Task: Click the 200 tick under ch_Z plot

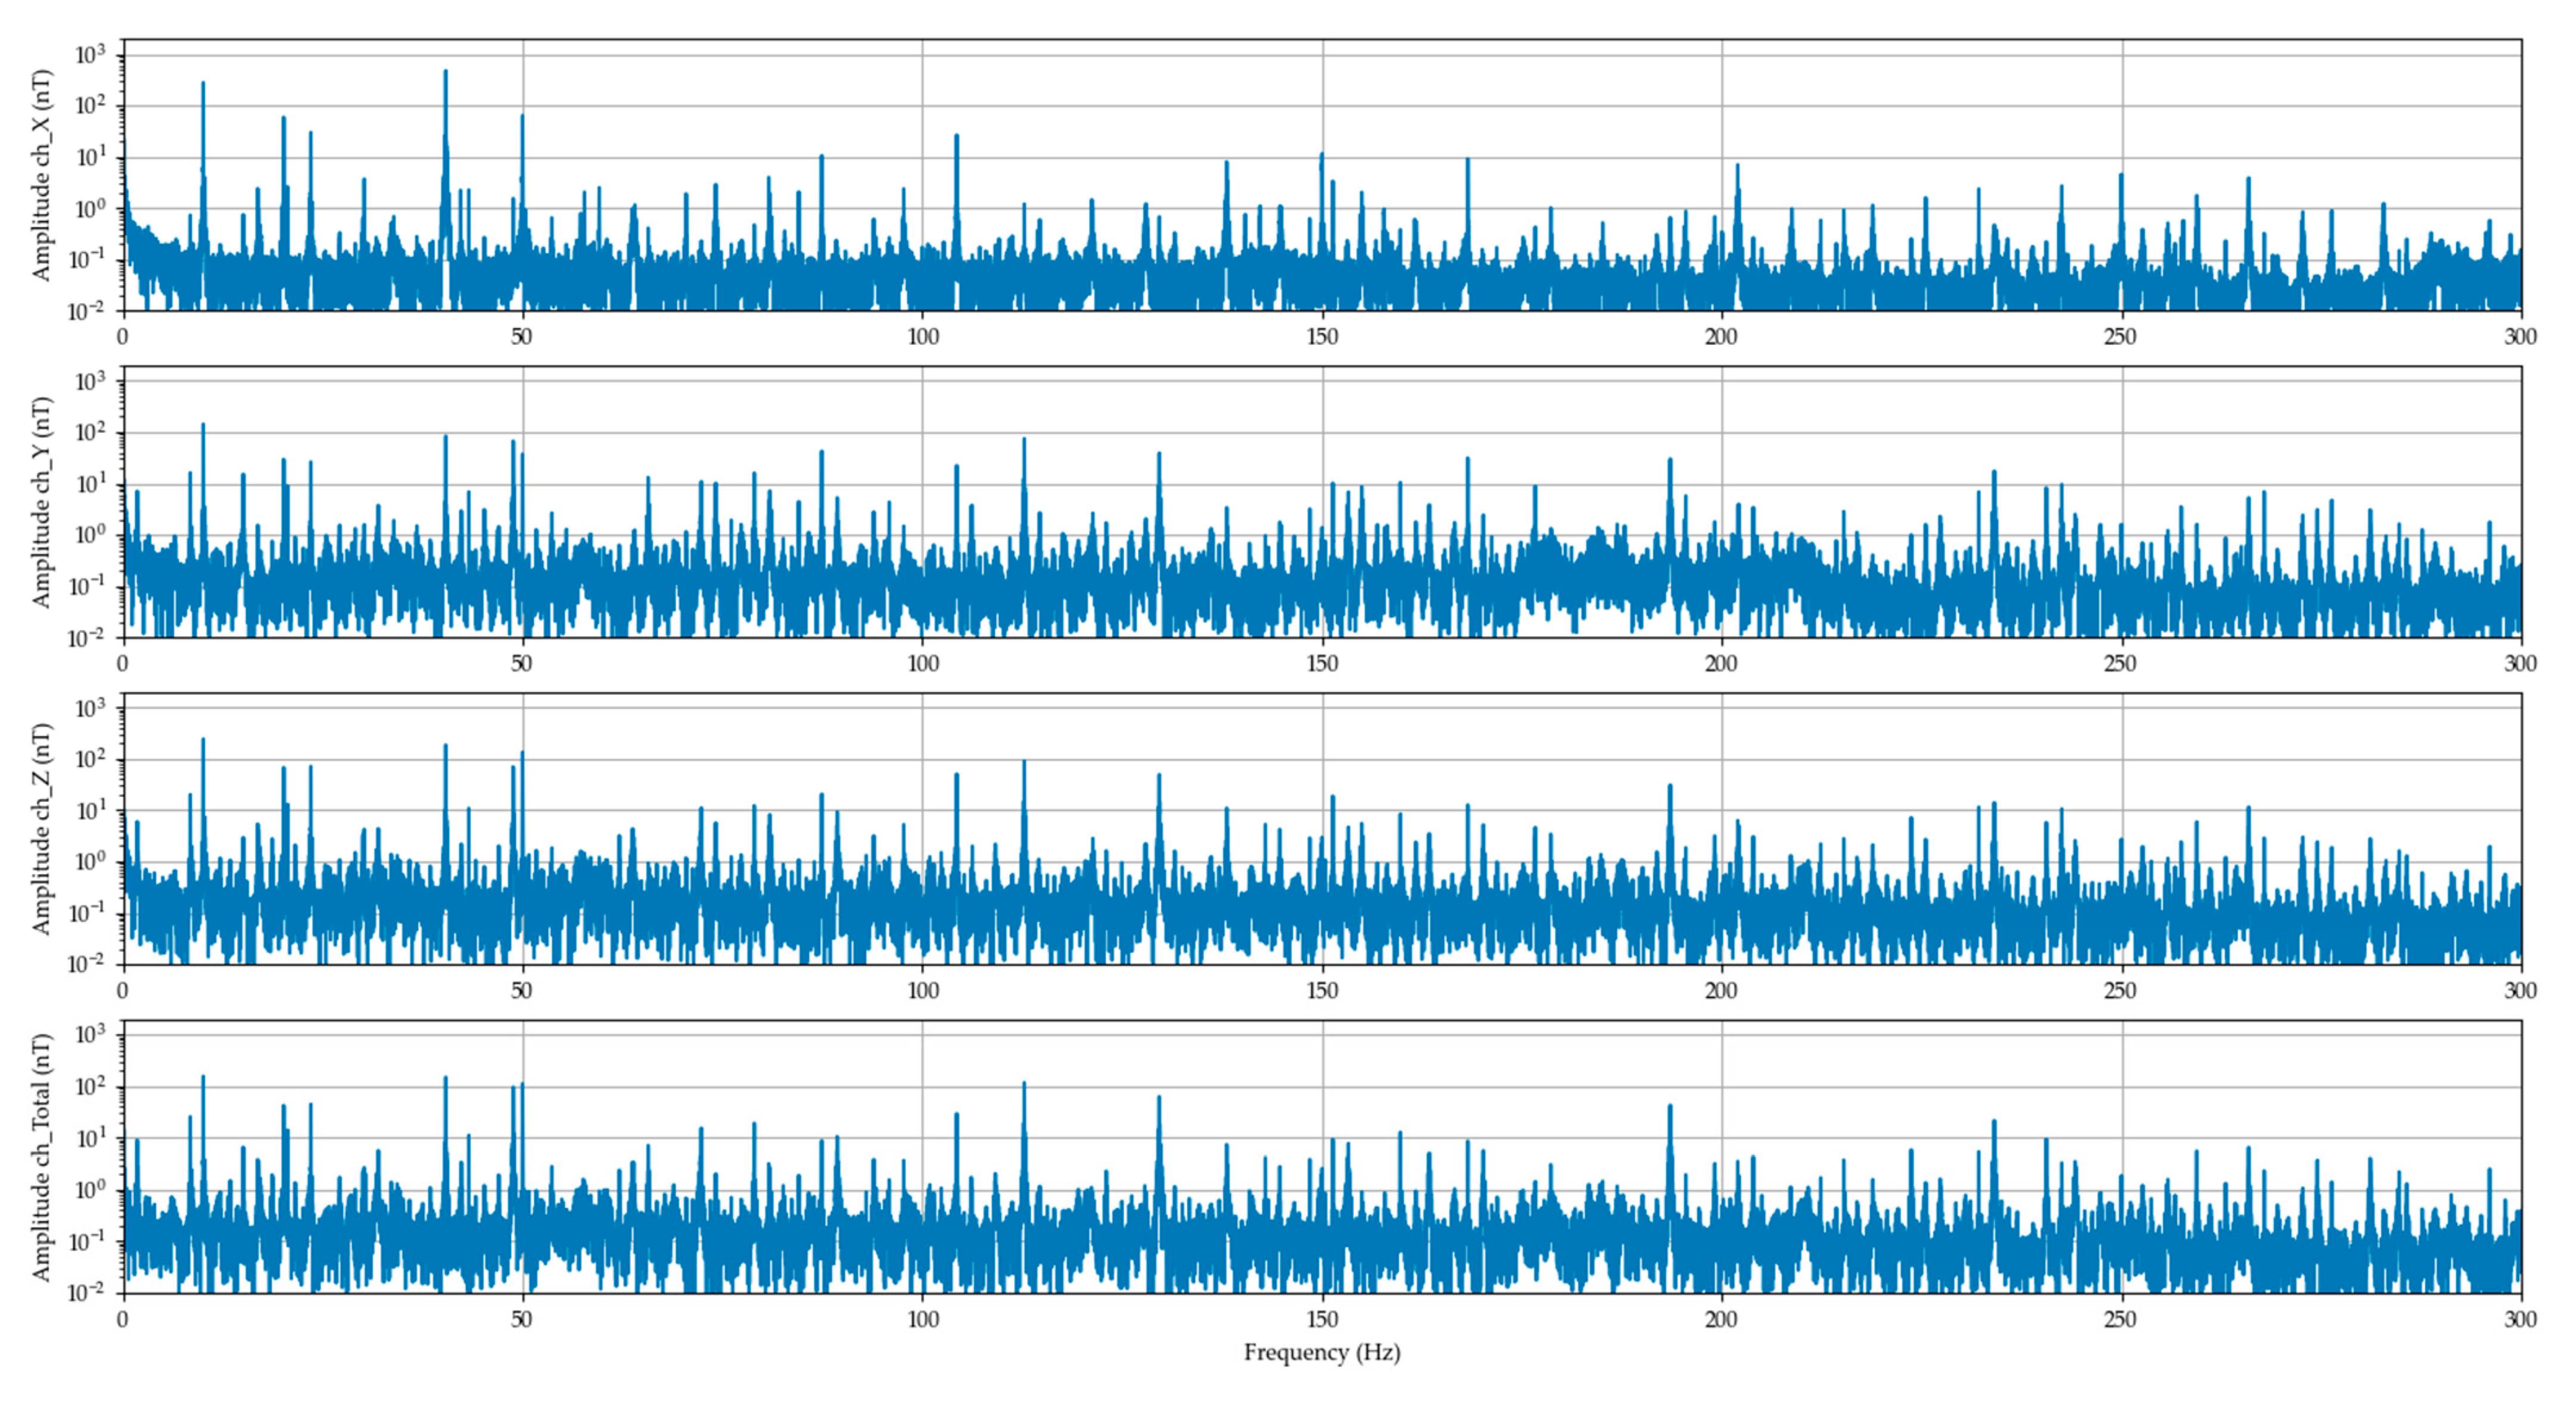Action: [x=1720, y=991]
